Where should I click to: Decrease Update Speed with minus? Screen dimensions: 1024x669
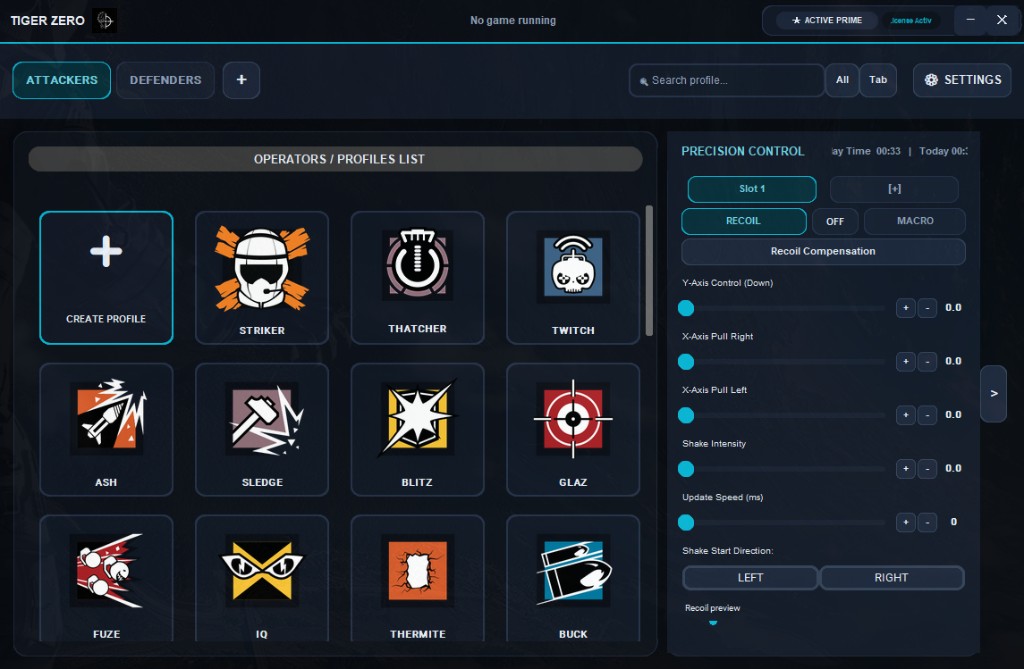[927, 522]
